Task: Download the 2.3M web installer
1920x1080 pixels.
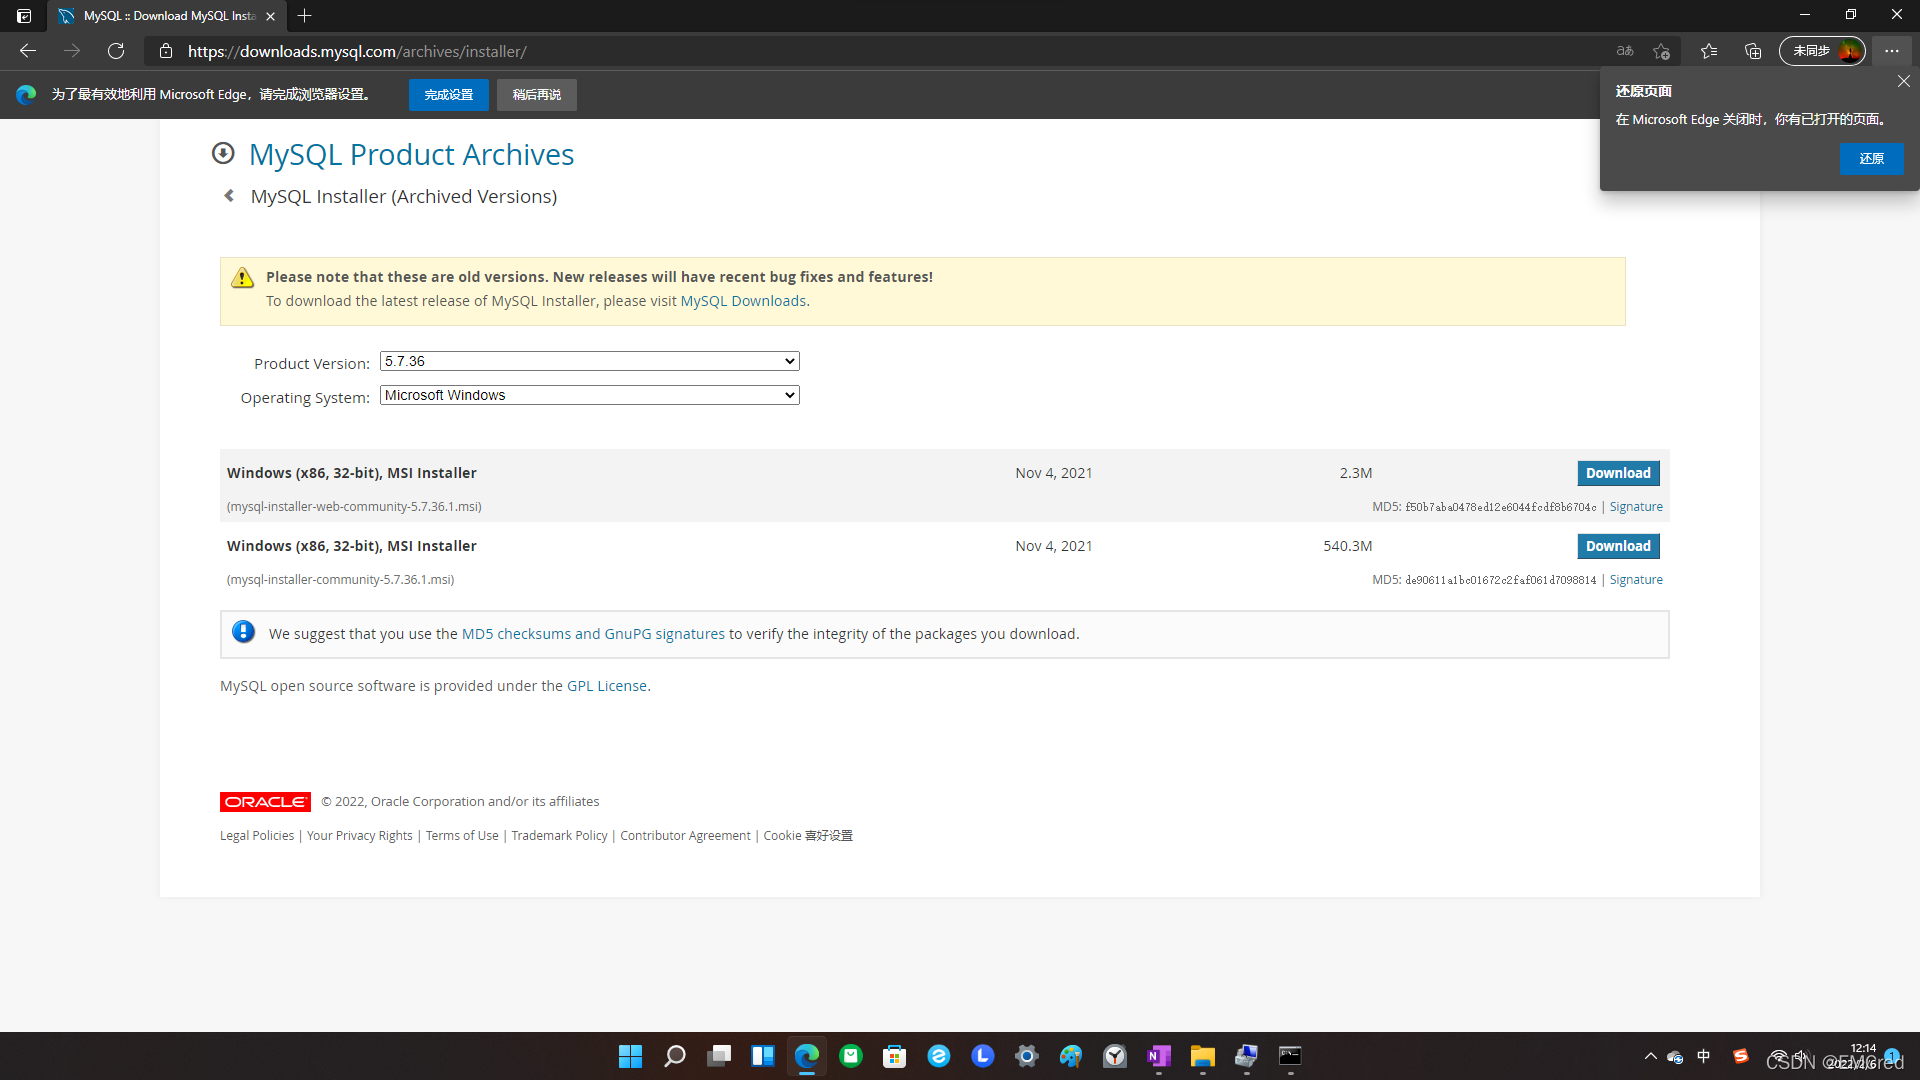Action: tap(1617, 473)
